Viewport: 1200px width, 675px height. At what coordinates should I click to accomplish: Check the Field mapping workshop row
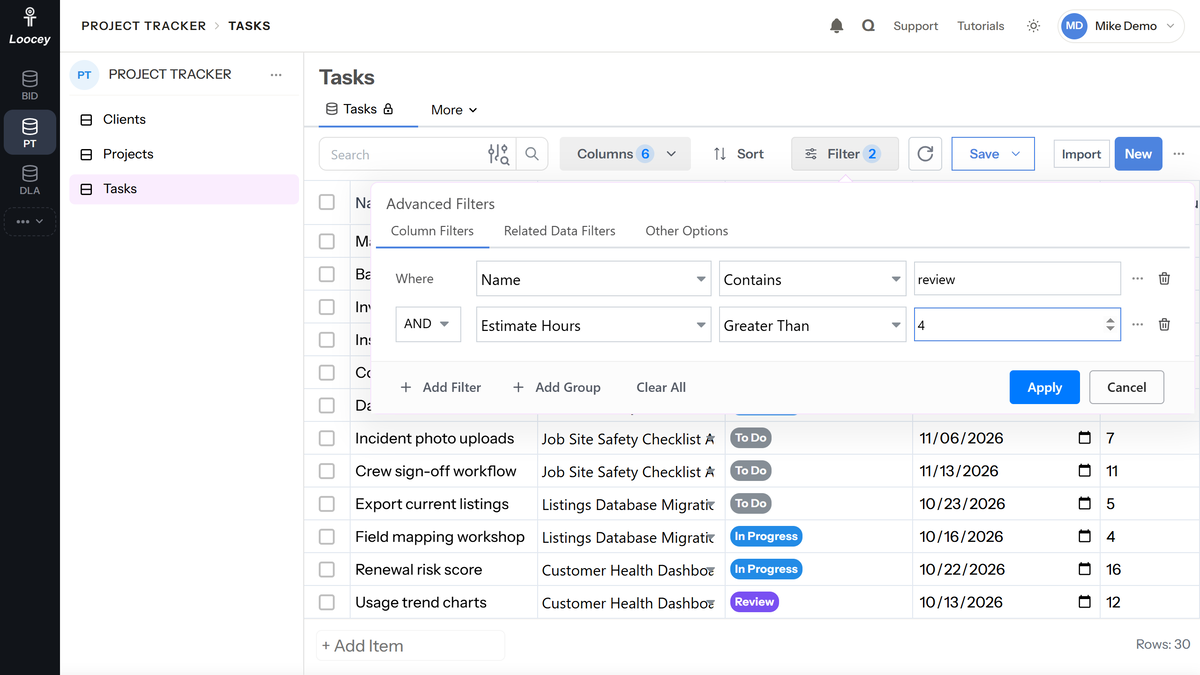pos(327,537)
